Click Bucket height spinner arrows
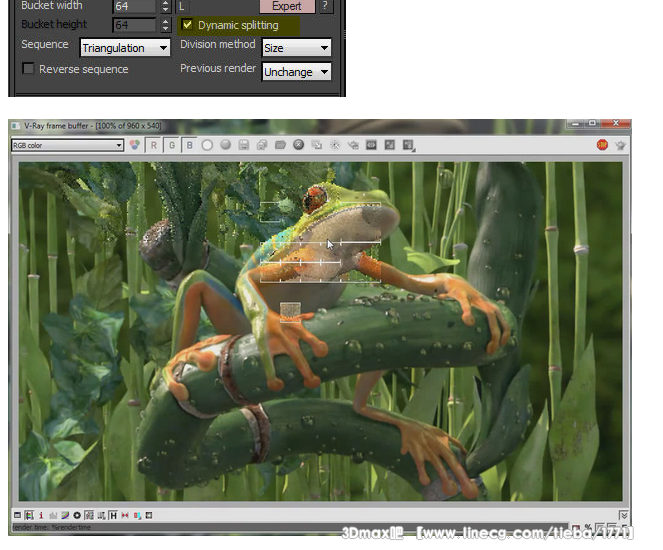Screen dimensions: 663x550 coord(166,25)
